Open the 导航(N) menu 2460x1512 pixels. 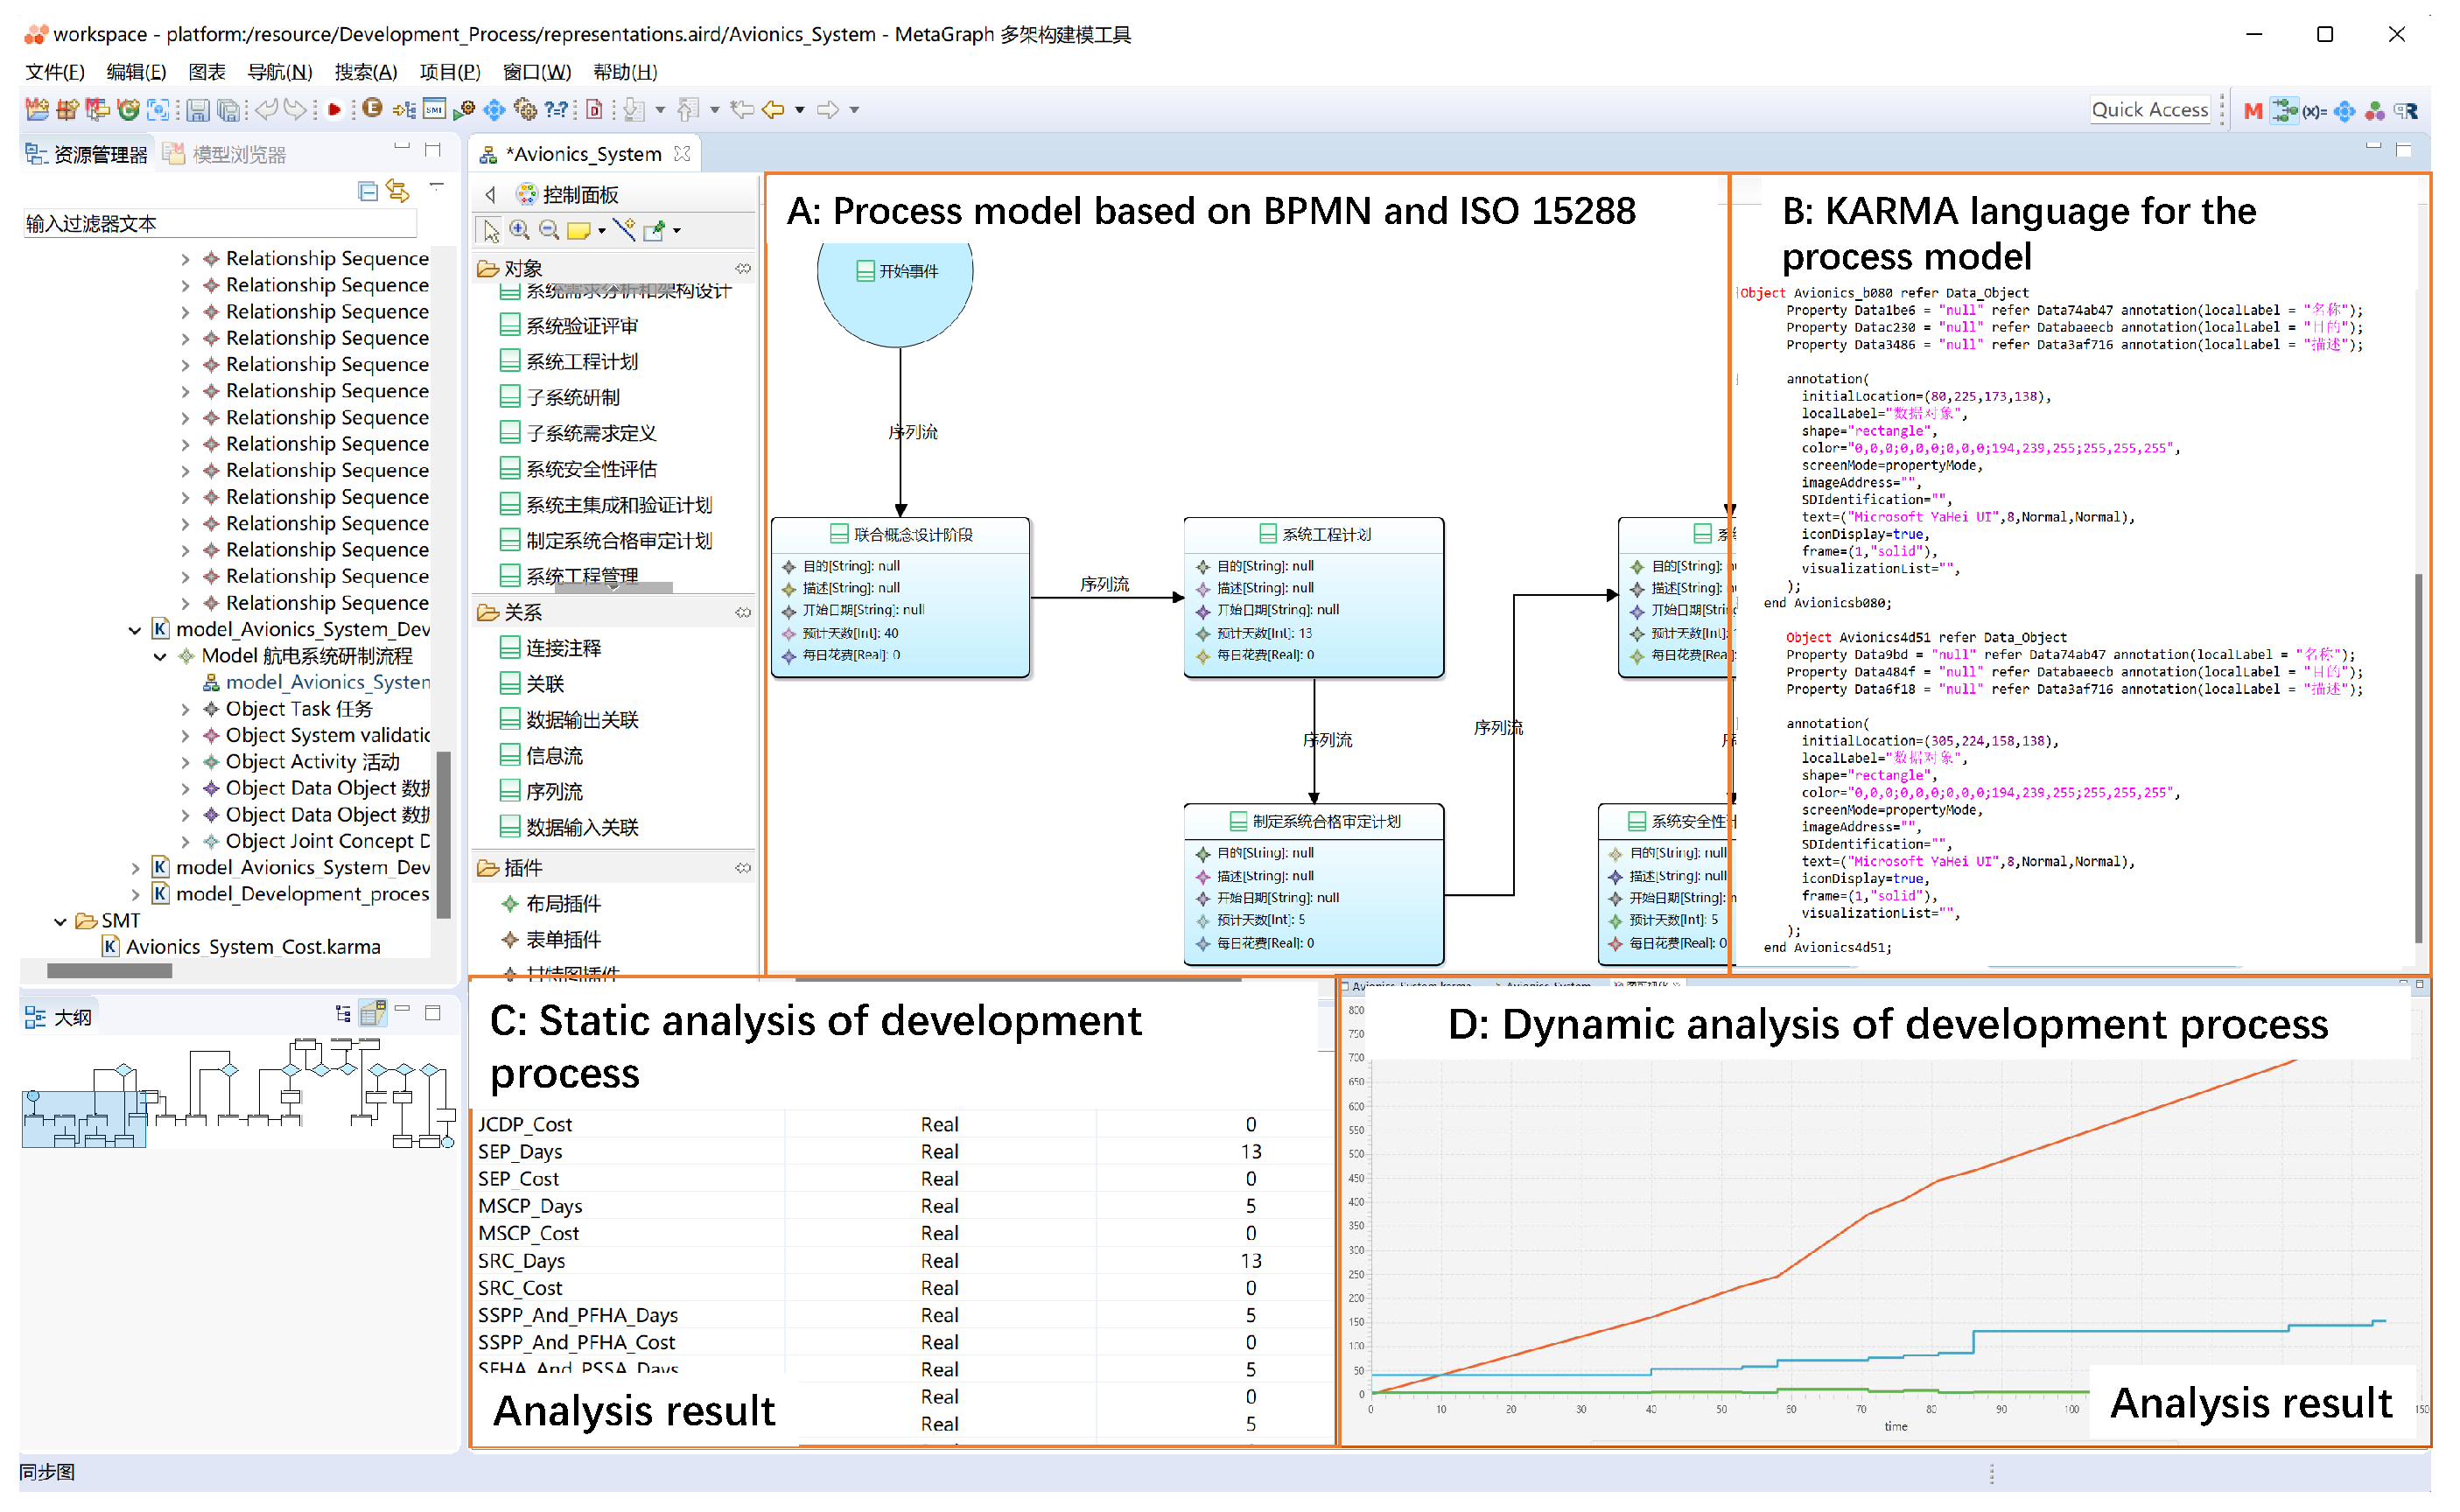(x=280, y=72)
